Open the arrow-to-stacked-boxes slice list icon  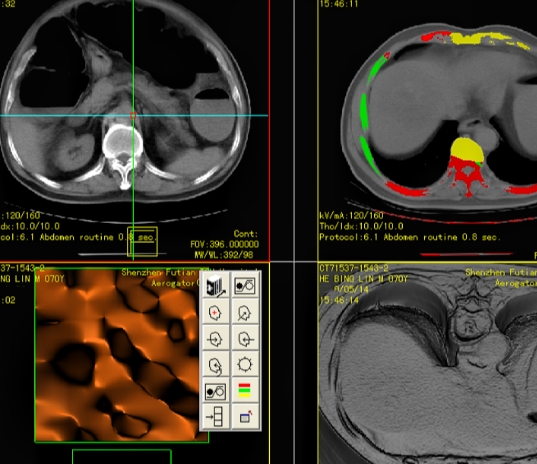coord(215,416)
